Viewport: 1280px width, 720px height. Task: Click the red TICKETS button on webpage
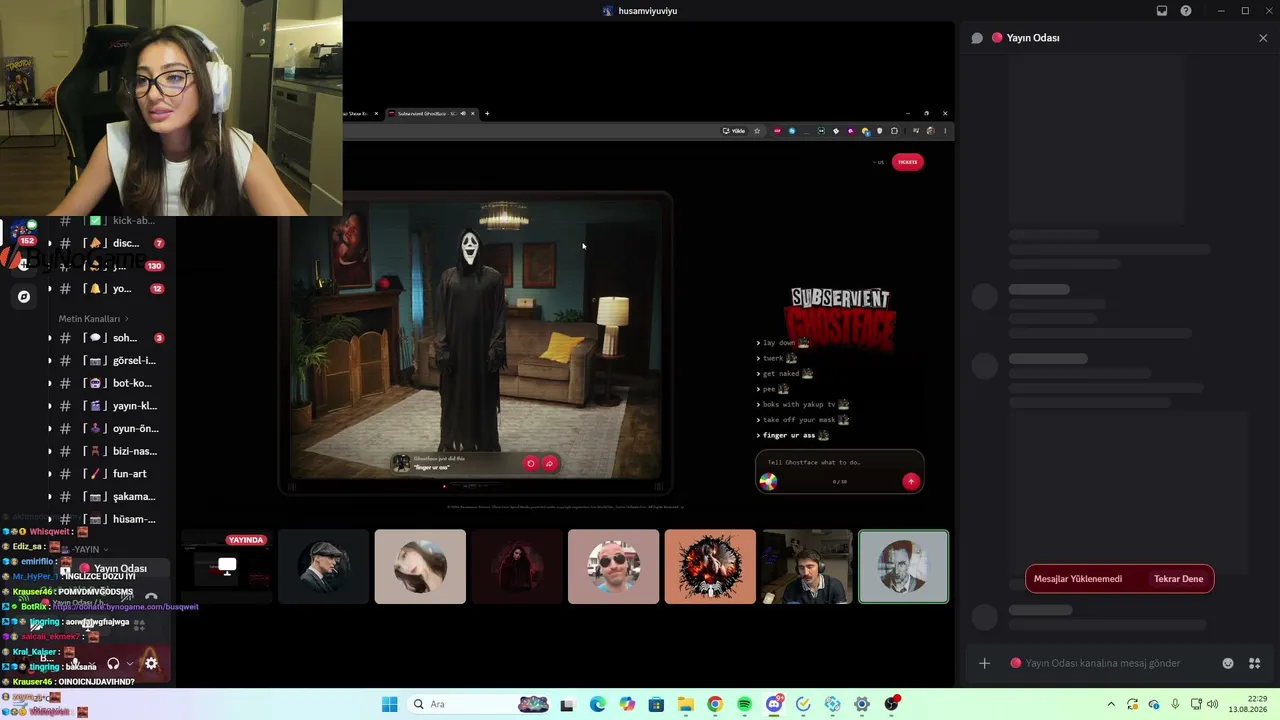pyautogui.click(x=907, y=162)
